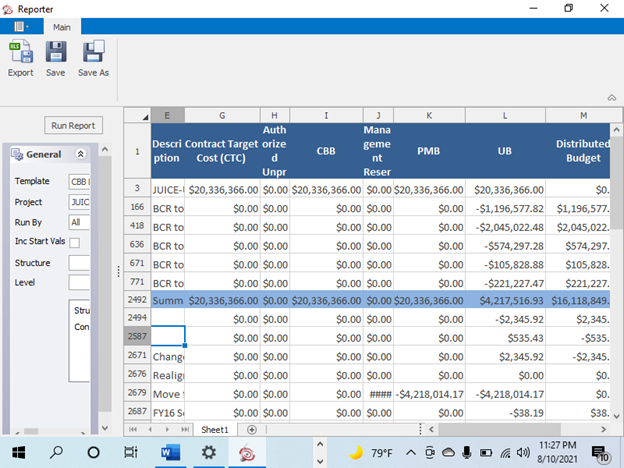Viewport: 624px width, 468px height.
Task: Click the Level input field
Action: click(x=80, y=283)
